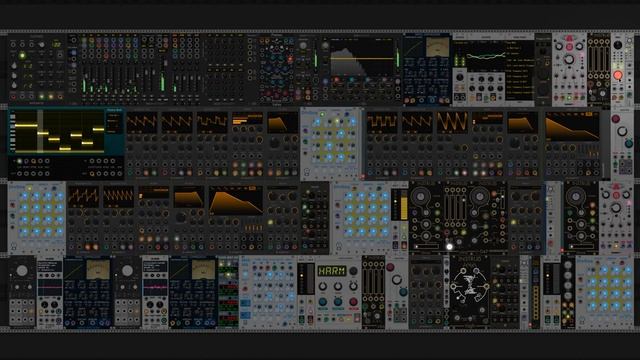
Task: Click the red band knob under the spectrum display
Action: 336,80
